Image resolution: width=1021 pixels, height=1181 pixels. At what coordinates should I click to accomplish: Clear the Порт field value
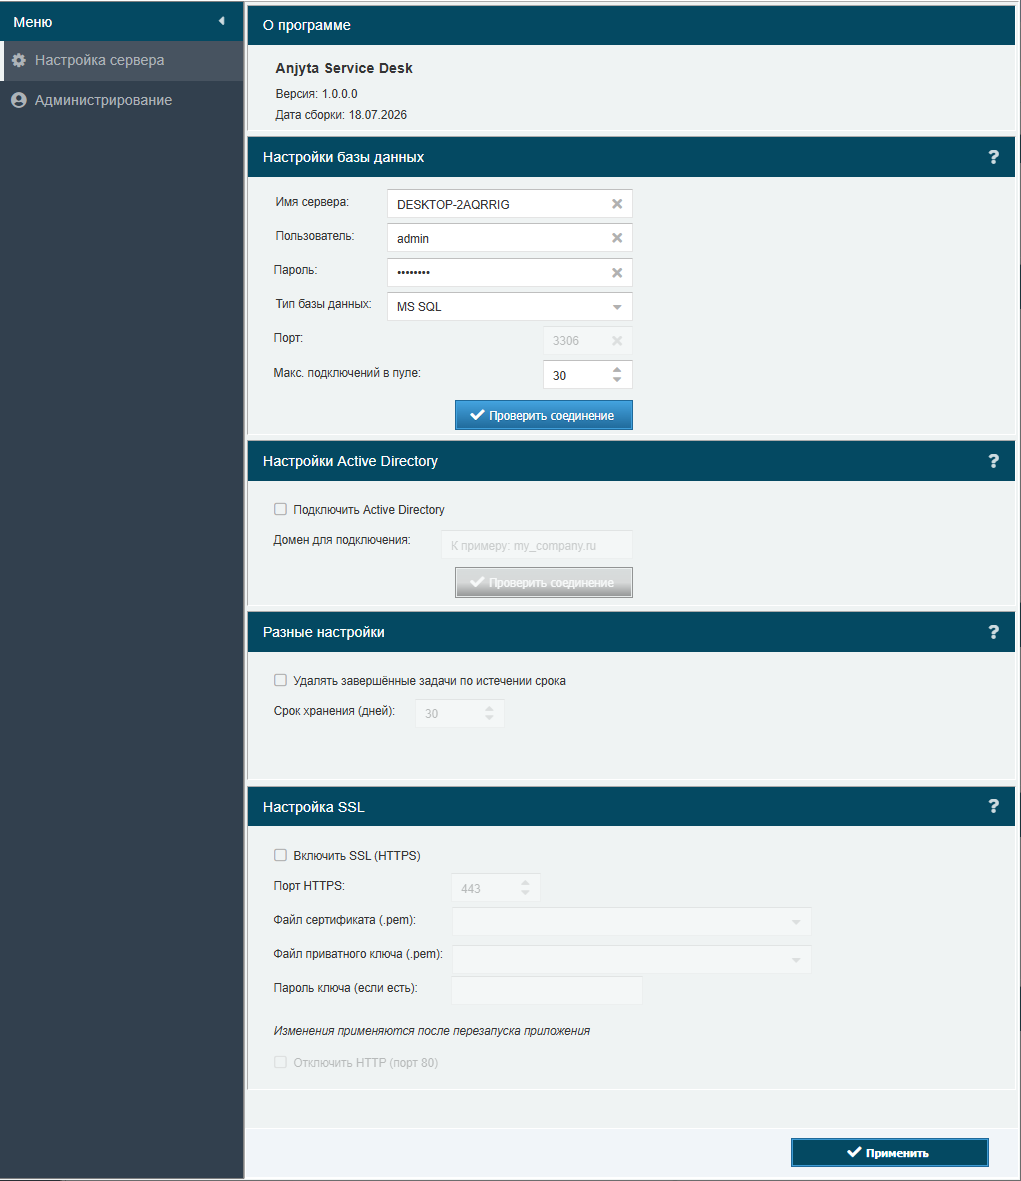(617, 340)
